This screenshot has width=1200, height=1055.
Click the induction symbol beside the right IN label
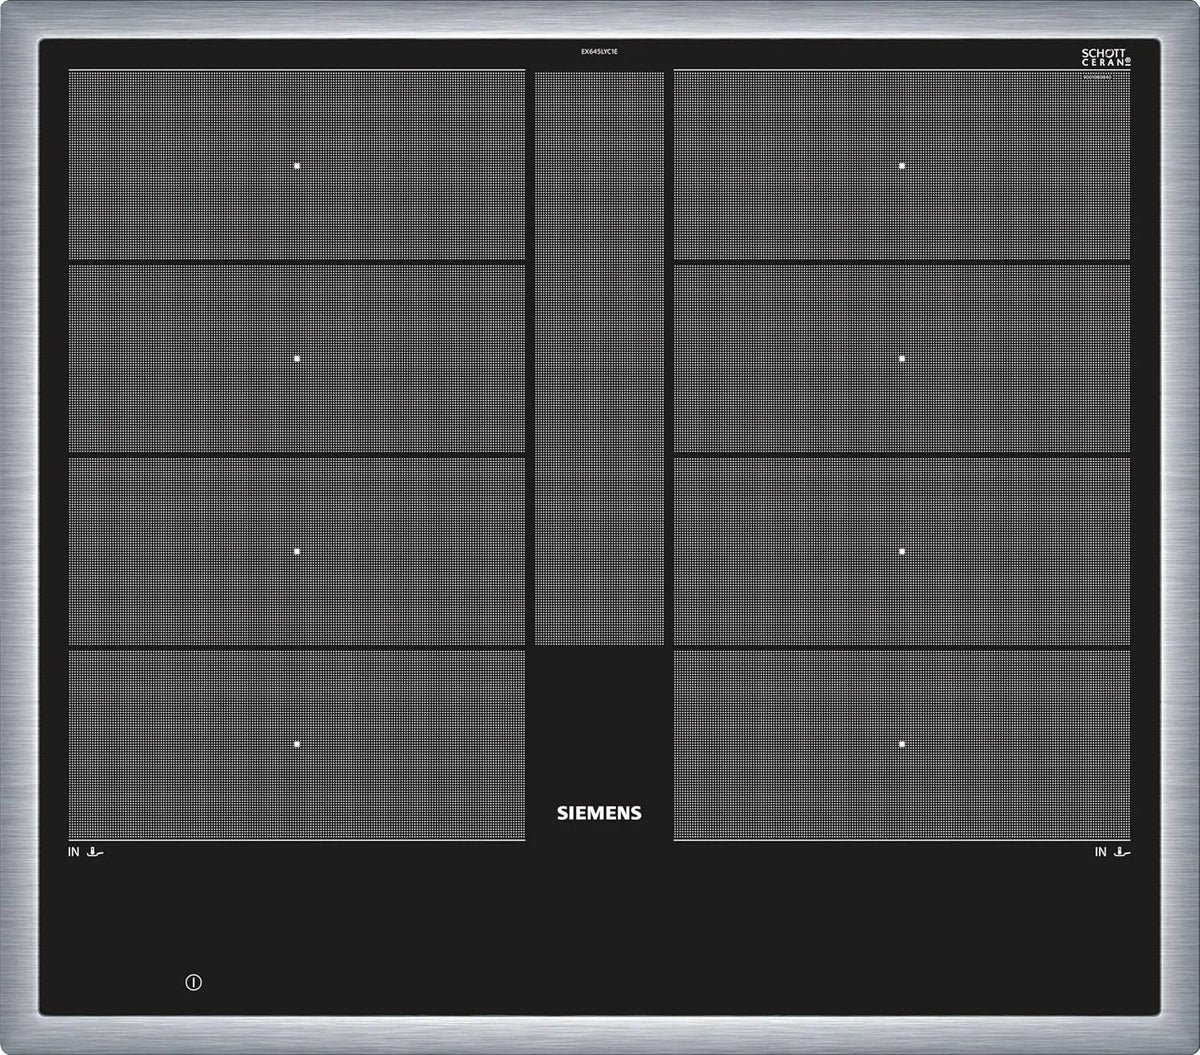click(x=1122, y=852)
